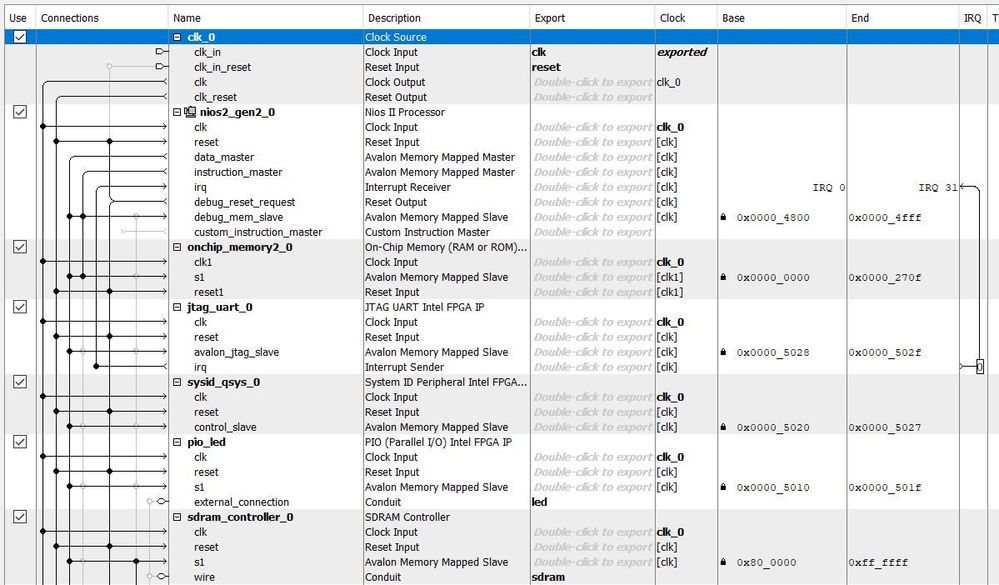Collapse the jtag_uart_0 component

click(177, 307)
